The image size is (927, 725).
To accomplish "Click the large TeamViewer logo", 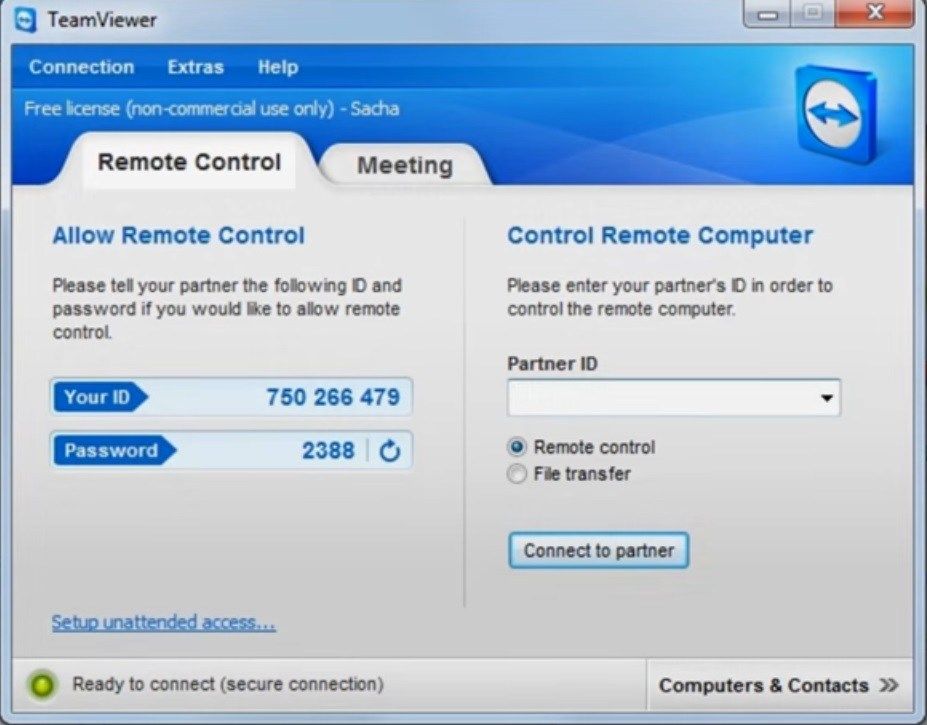I will [835, 114].
